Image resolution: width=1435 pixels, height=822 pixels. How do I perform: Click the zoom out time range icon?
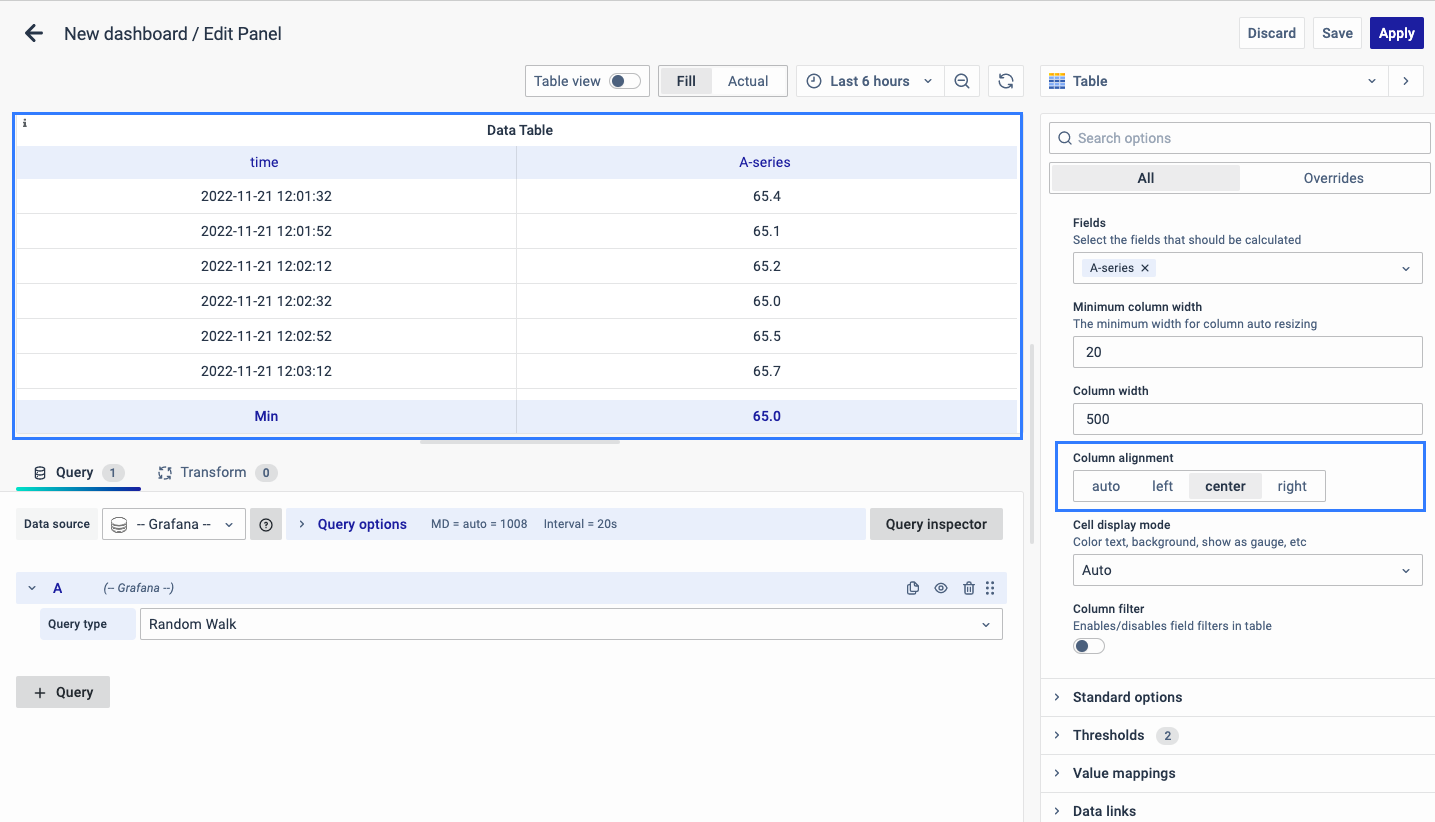coord(962,81)
